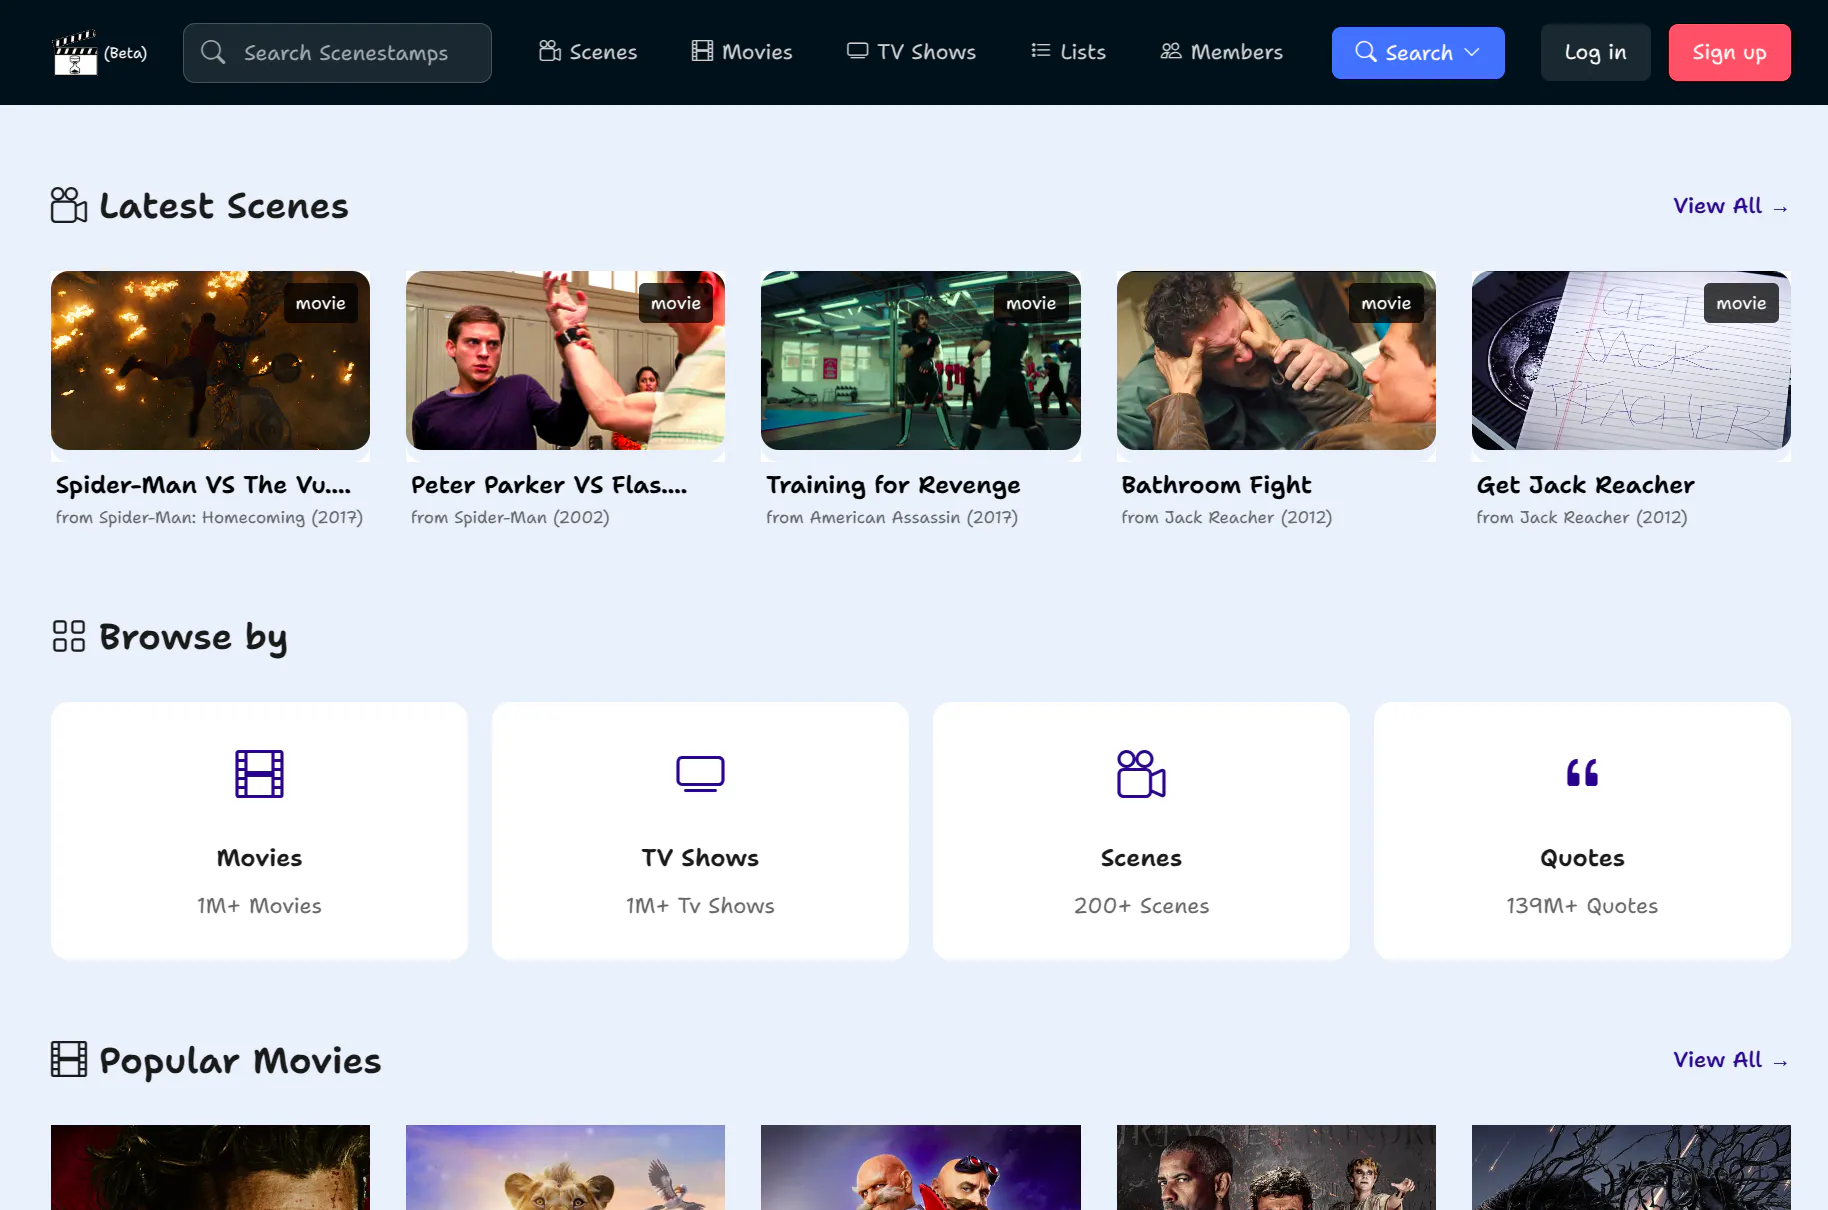Click the Get Jack Reacher title
This screenshot has height=1210, width=1828.
[1585, 485]
